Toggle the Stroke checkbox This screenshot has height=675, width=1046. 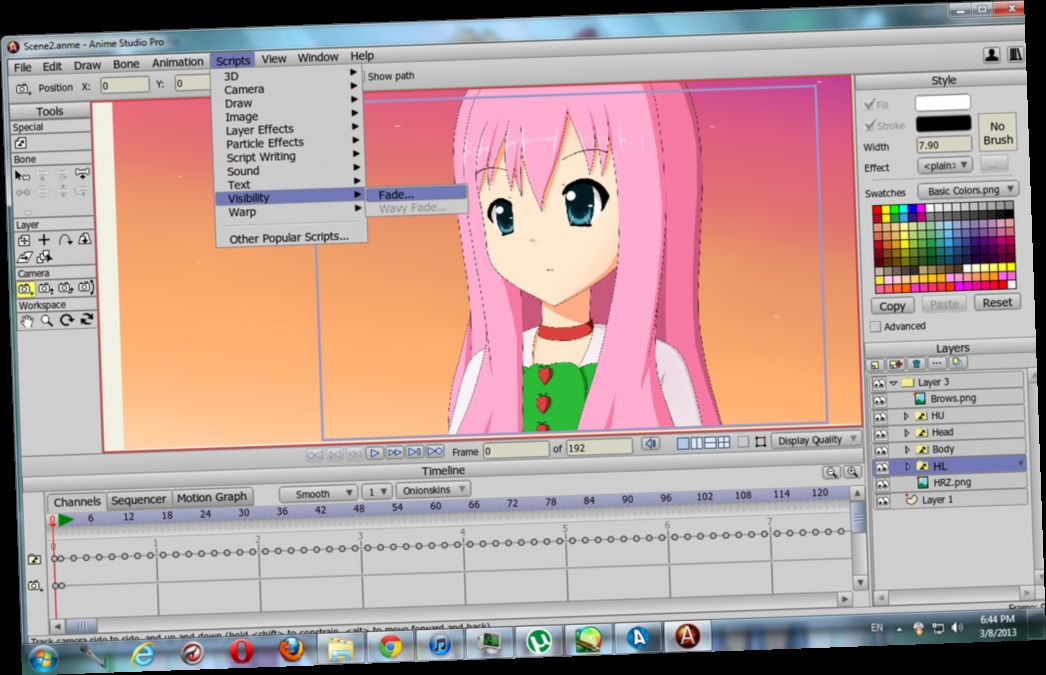(870, 125)
